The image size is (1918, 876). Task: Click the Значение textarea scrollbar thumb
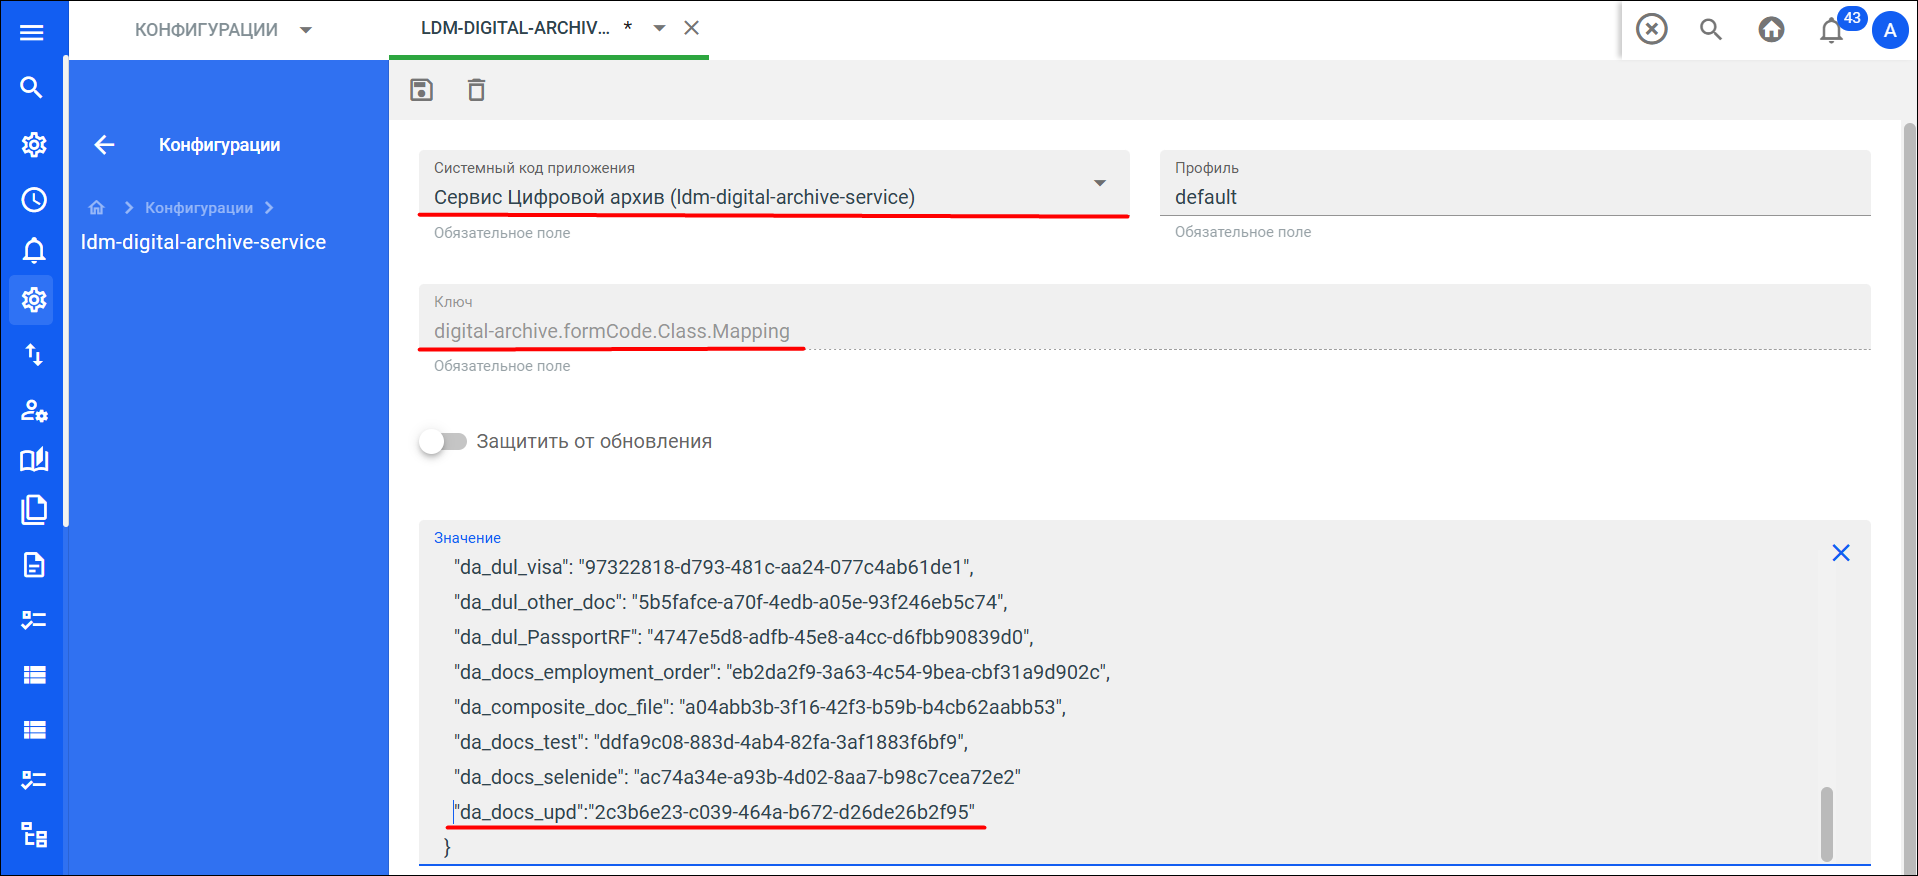point(1827,824)
